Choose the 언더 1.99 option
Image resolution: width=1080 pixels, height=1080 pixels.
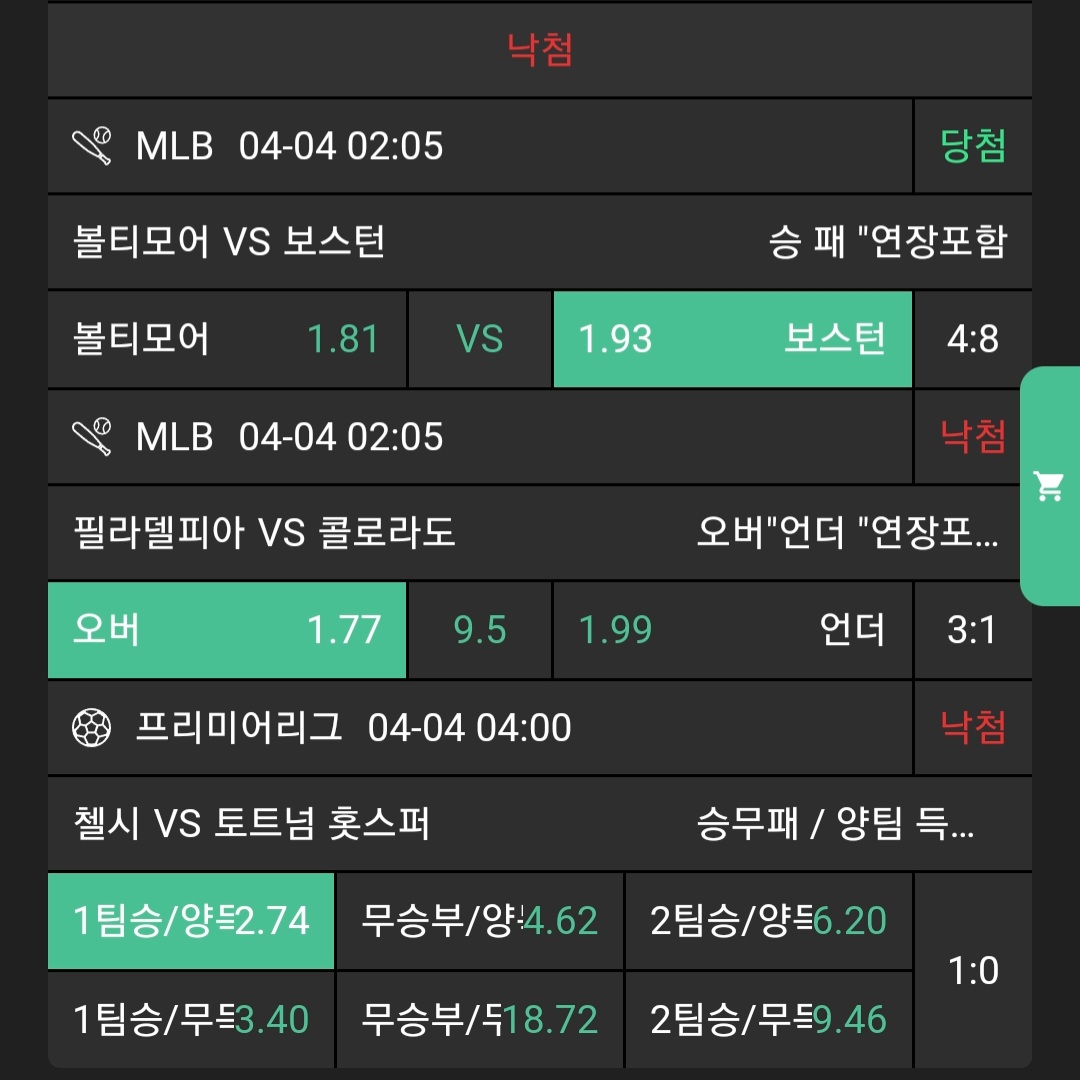[x=732, y=630]
